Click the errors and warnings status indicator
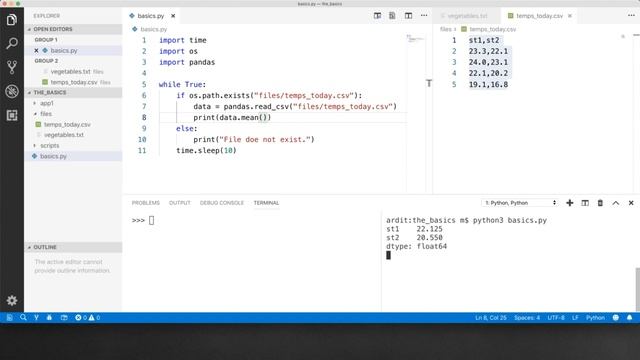Viewport: 640px width, 360px height. point(88,318)
